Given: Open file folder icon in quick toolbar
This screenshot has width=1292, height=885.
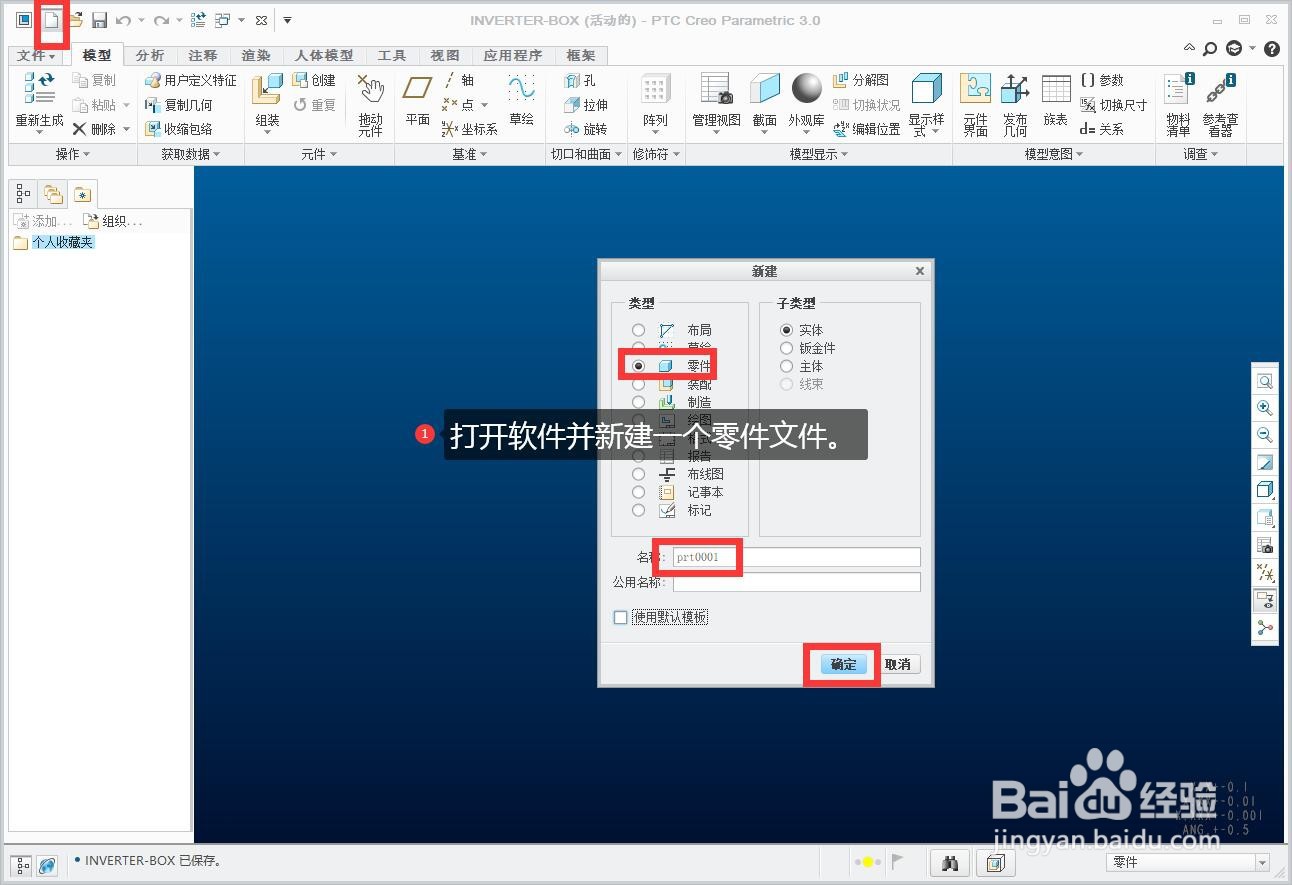Looking at the screenshot, I should pyautogui.click(x=76, y=20).
